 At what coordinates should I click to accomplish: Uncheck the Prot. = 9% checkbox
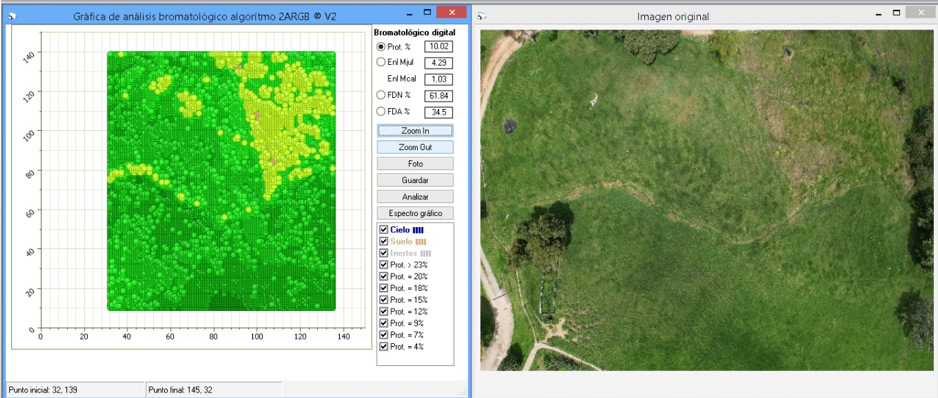383,323
